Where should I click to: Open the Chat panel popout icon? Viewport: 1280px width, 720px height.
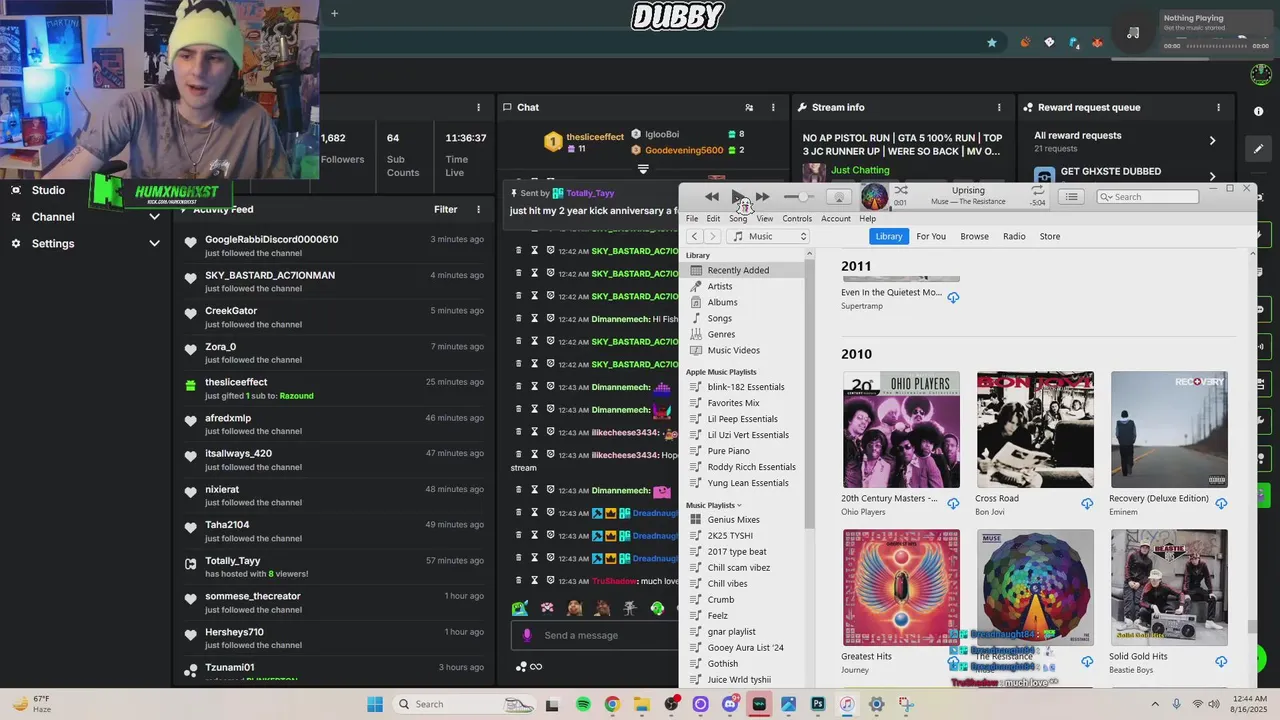[x=749, y=107]
